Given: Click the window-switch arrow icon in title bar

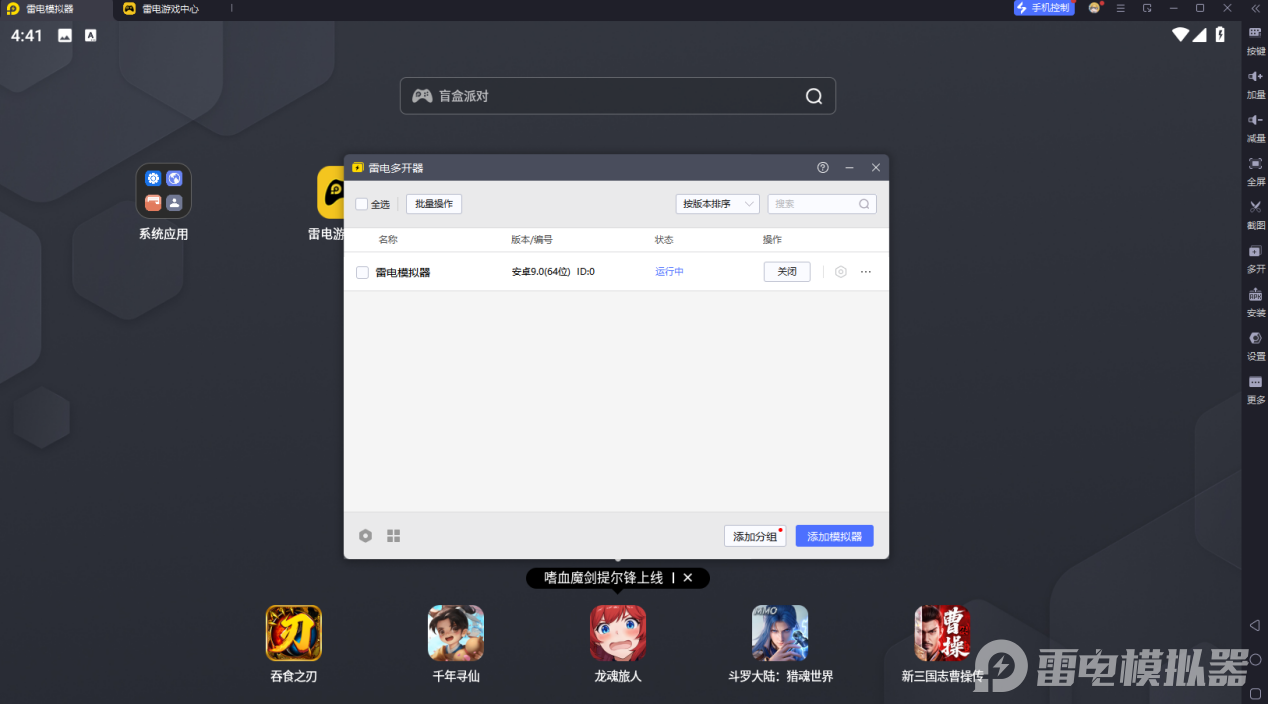Looking at the screenshot, I should click(1147, 8).
